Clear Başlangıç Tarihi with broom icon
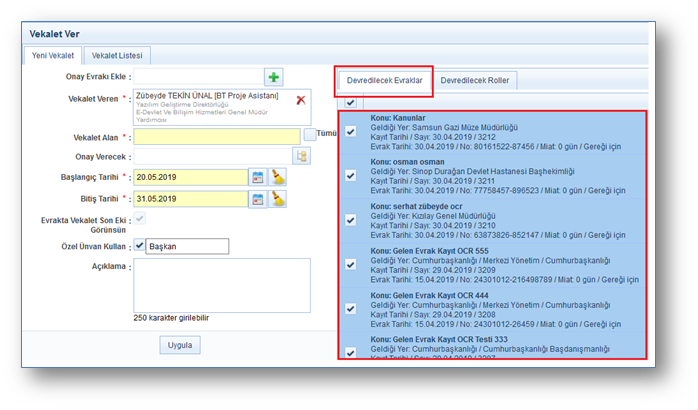This screenshot has width=698, height=410. (278, 177)
